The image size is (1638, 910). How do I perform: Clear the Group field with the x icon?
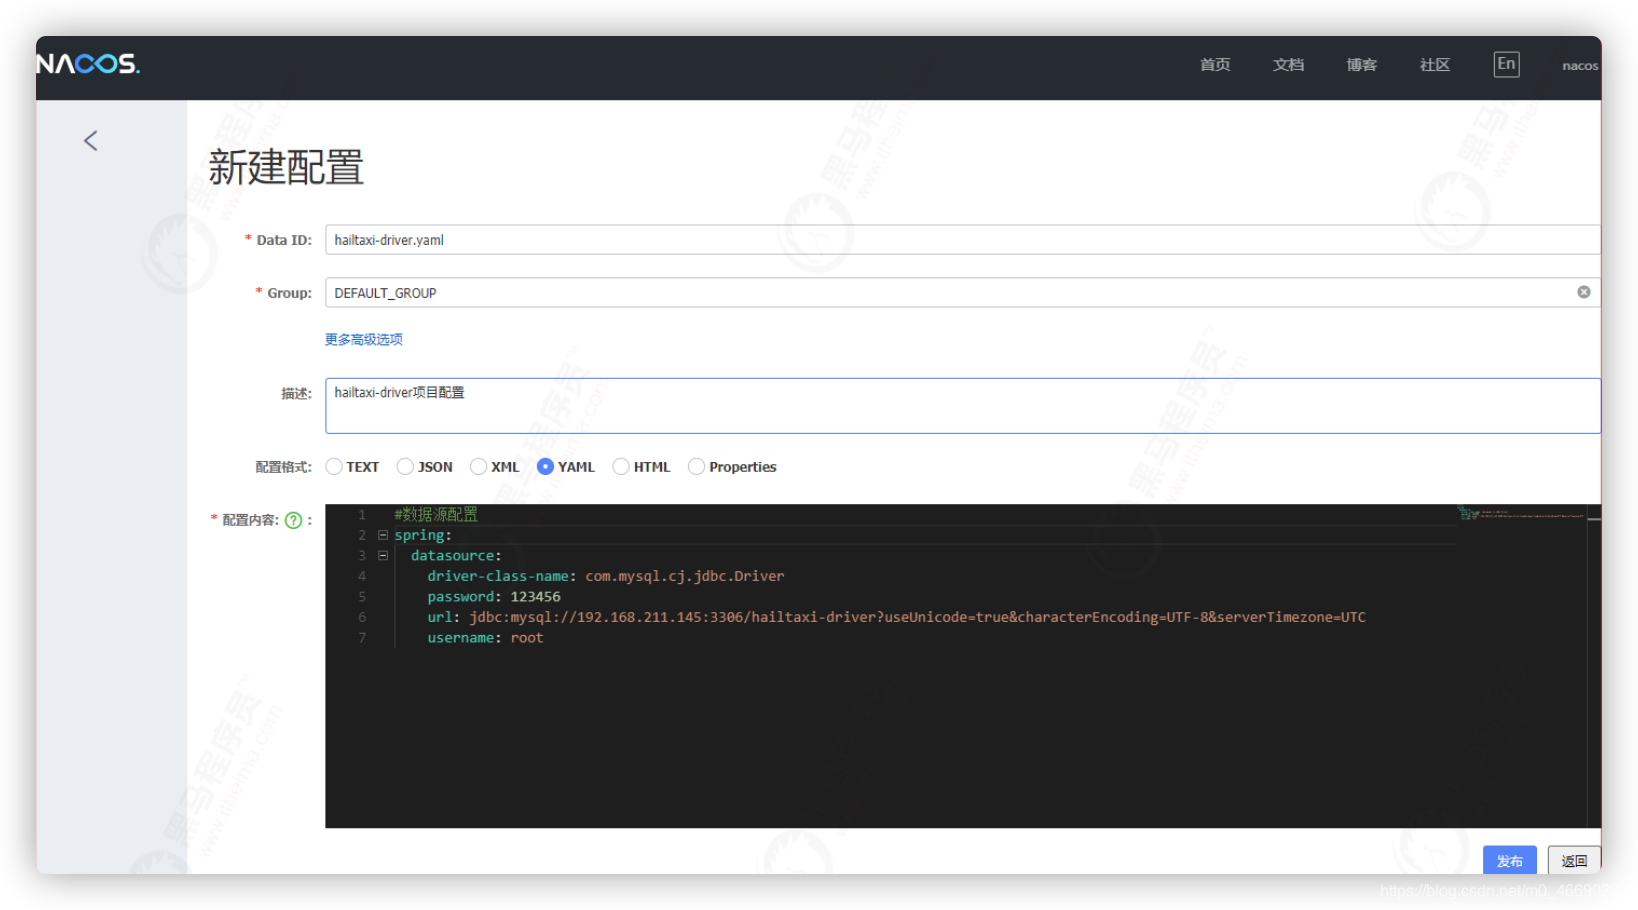click(1584, 292)
